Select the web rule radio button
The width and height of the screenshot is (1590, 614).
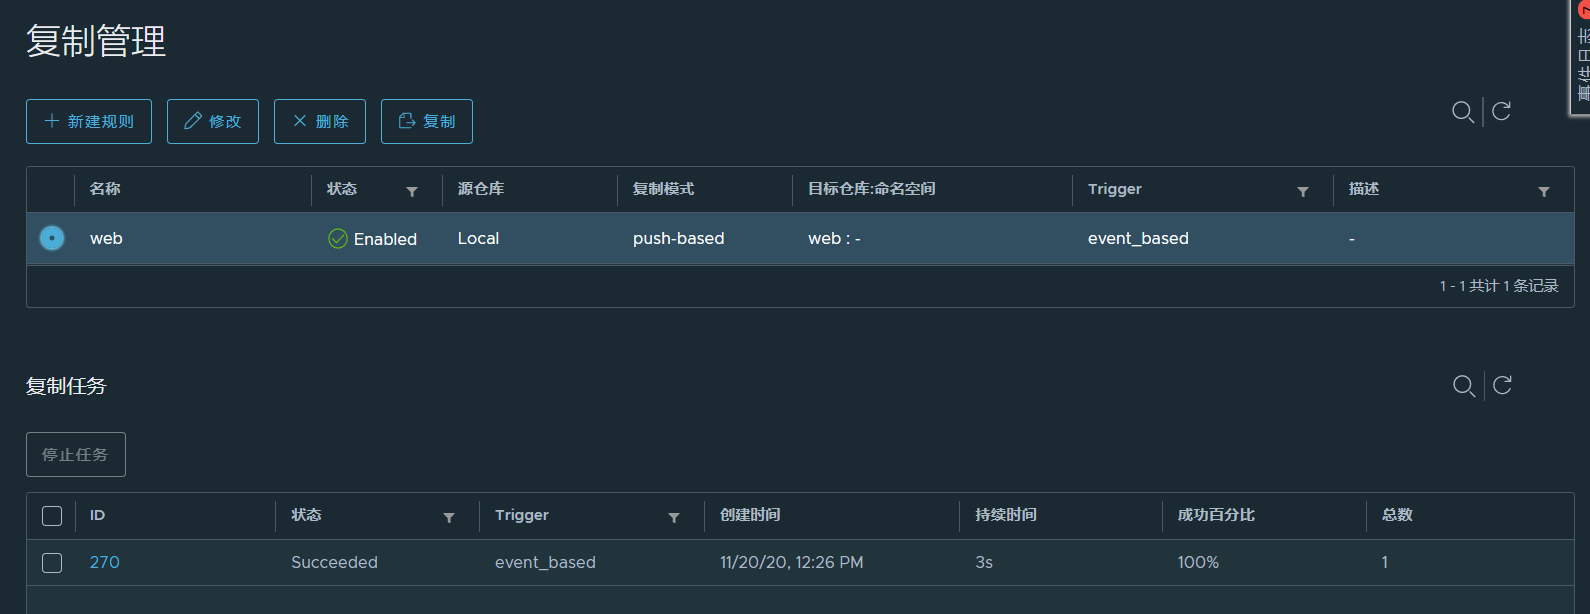52,238
